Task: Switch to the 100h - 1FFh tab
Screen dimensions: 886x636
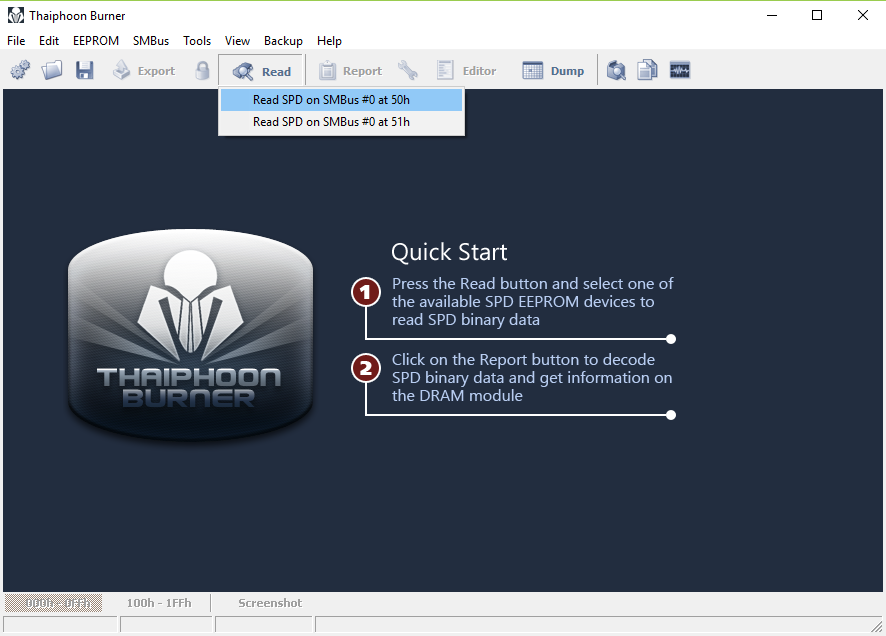Action: (159, 603)
